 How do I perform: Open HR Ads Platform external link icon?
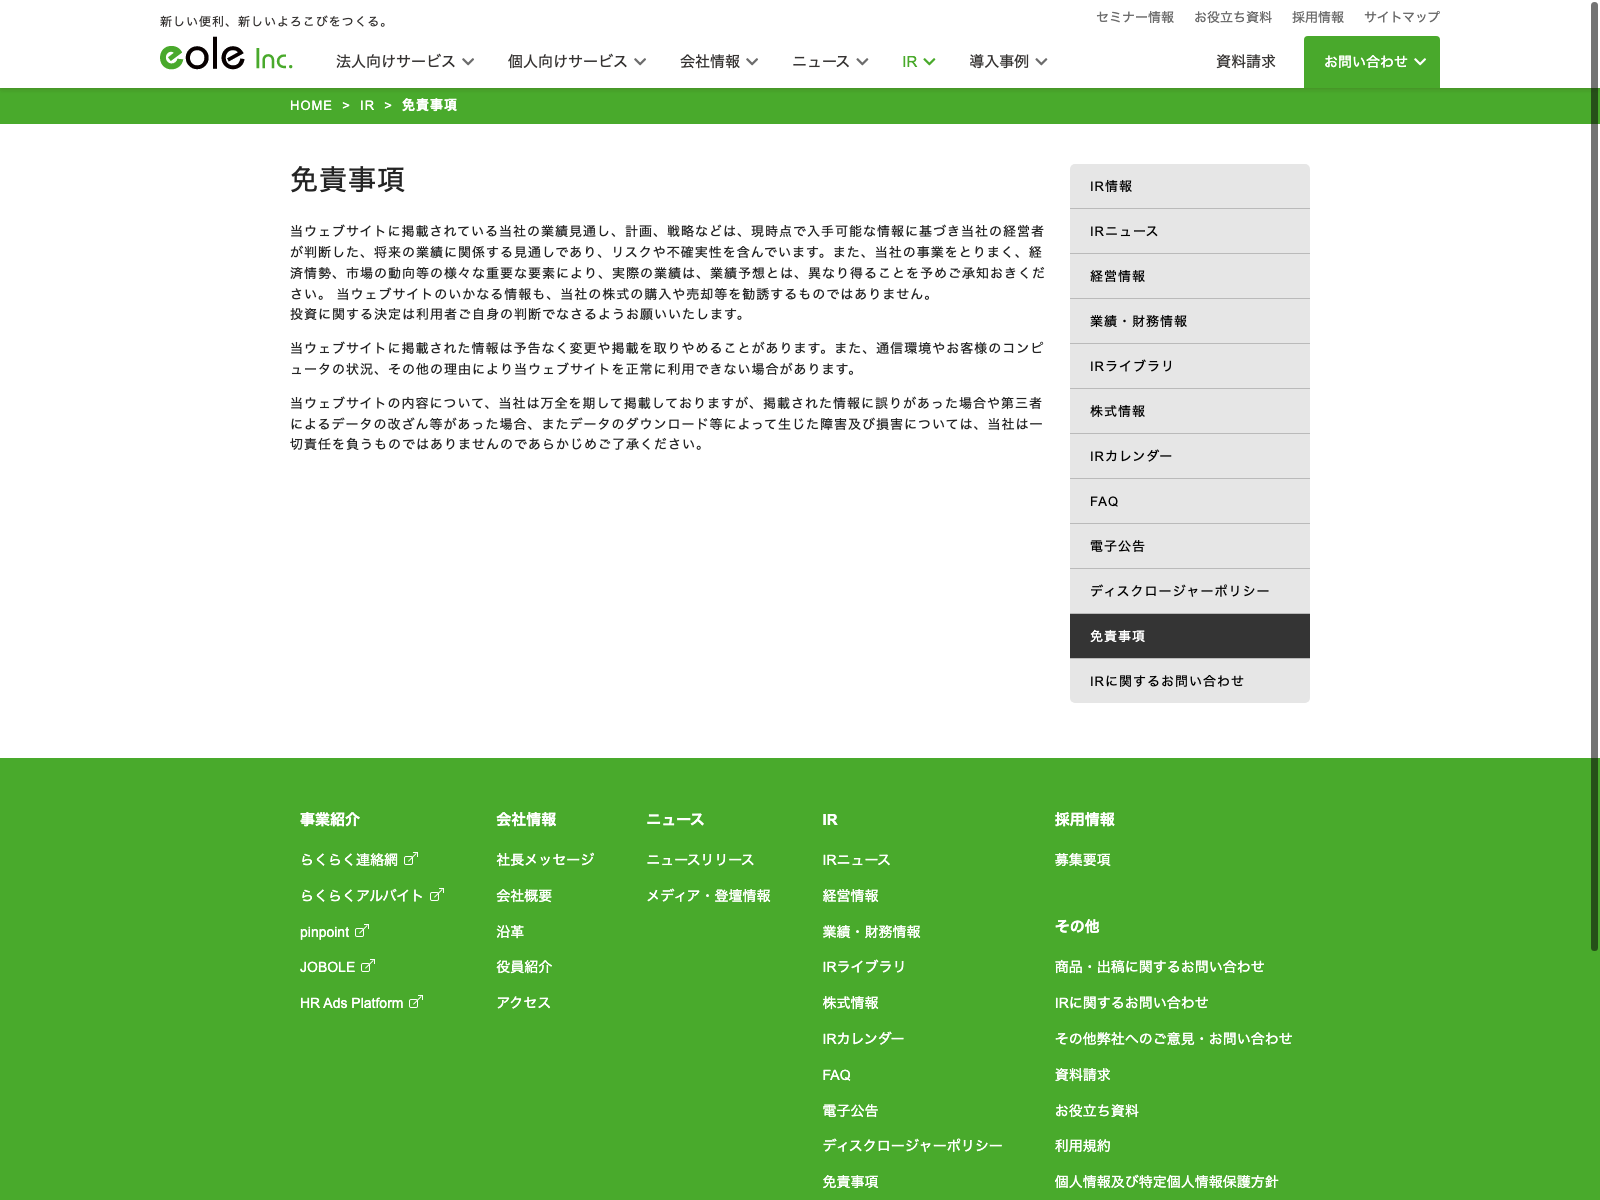(x=416, y=1002)
